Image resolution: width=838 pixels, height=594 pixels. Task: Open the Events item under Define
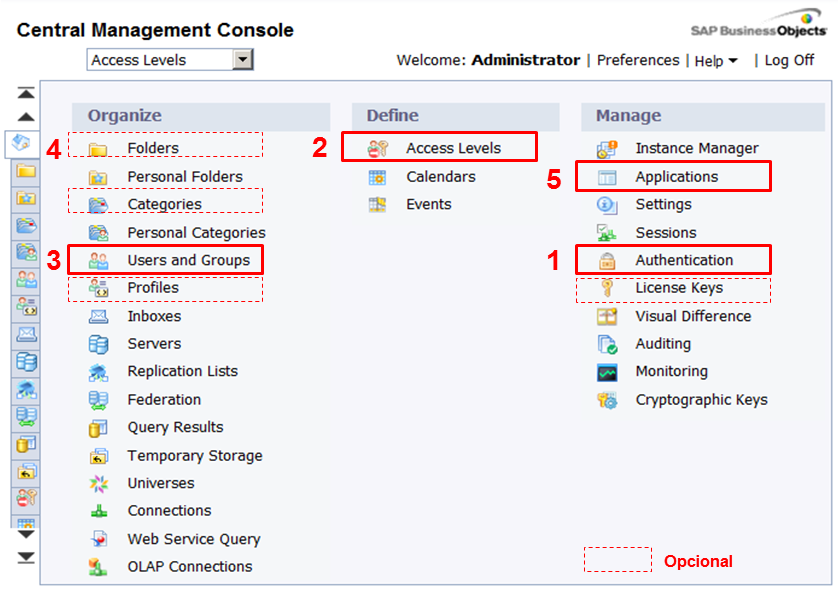428,204
